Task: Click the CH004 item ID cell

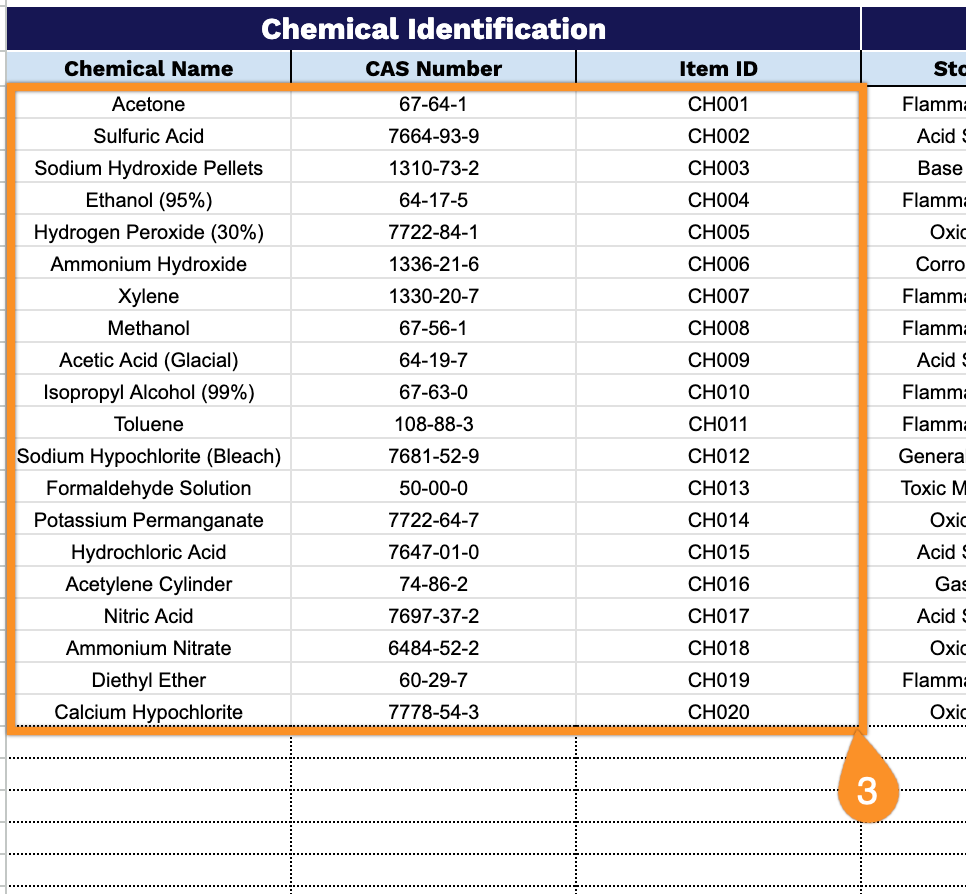Action: (x=718, y=200)
